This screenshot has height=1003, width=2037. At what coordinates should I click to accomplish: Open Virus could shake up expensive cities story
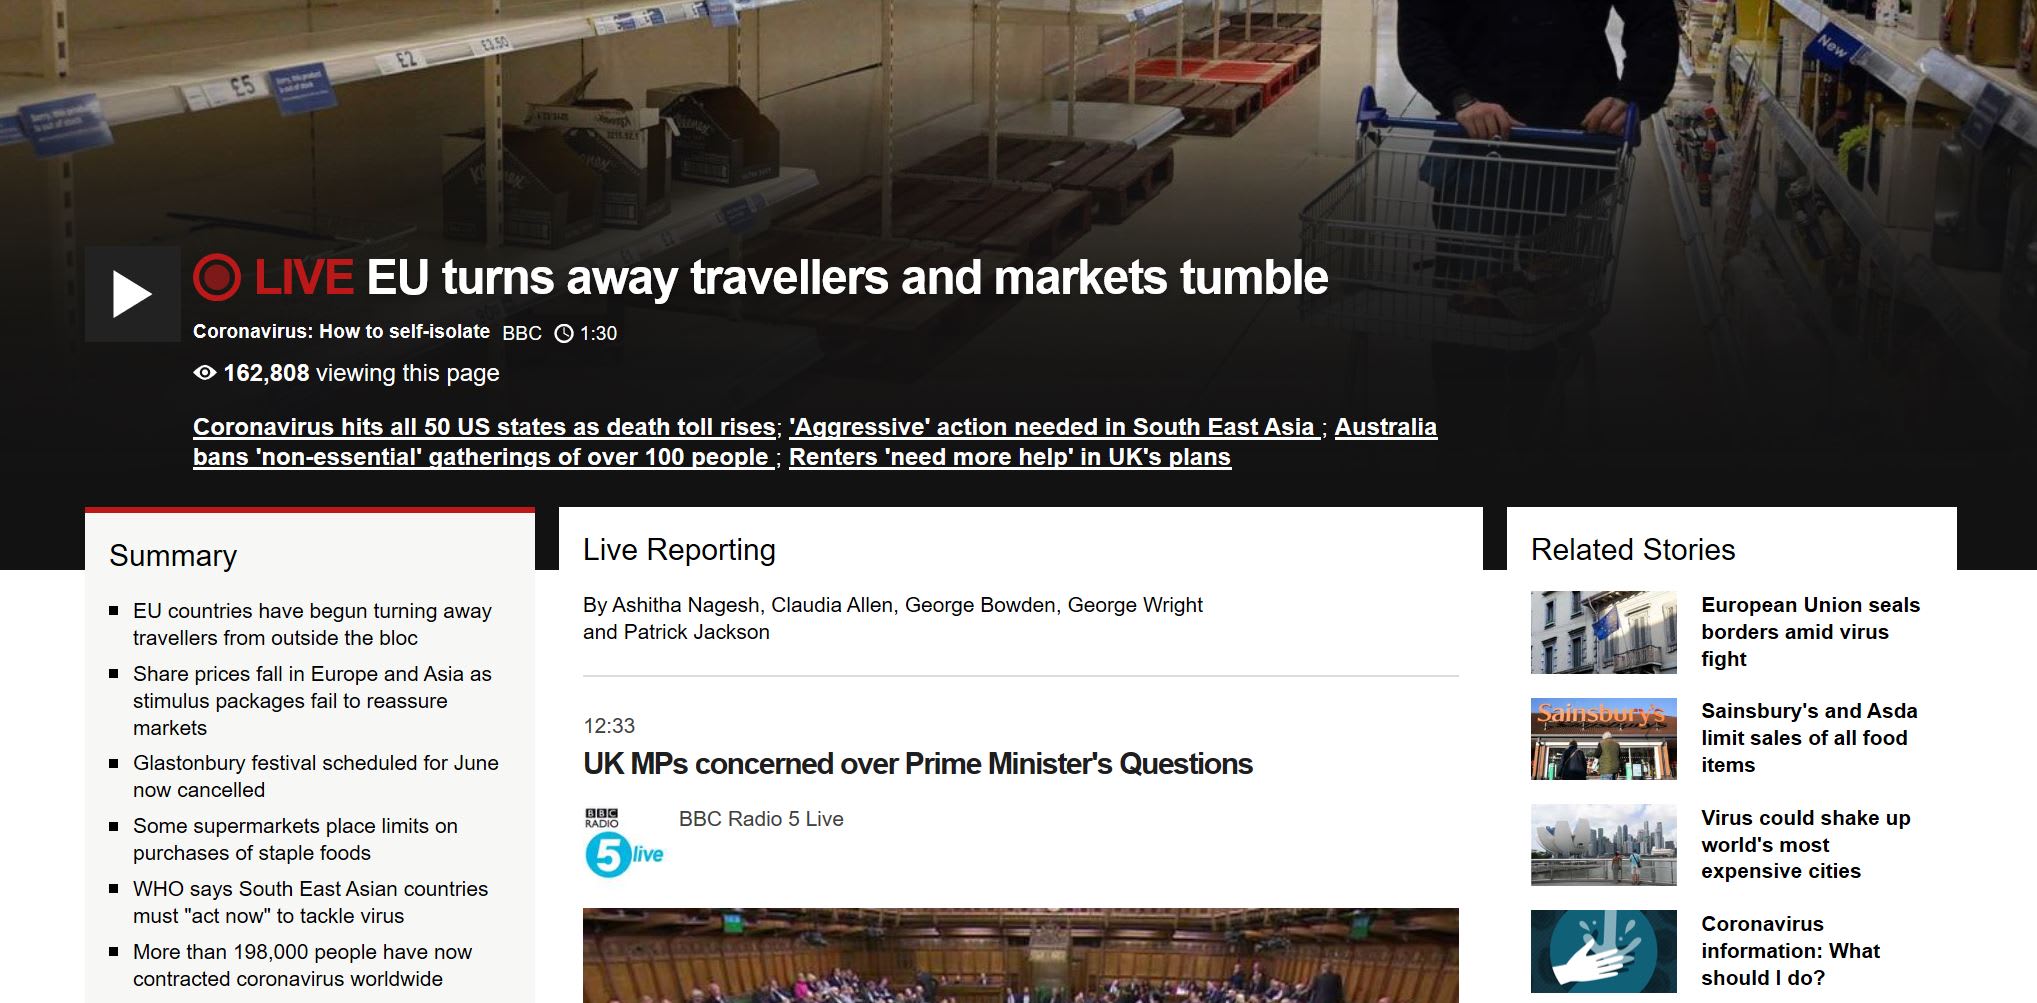tap(1805, 844)
